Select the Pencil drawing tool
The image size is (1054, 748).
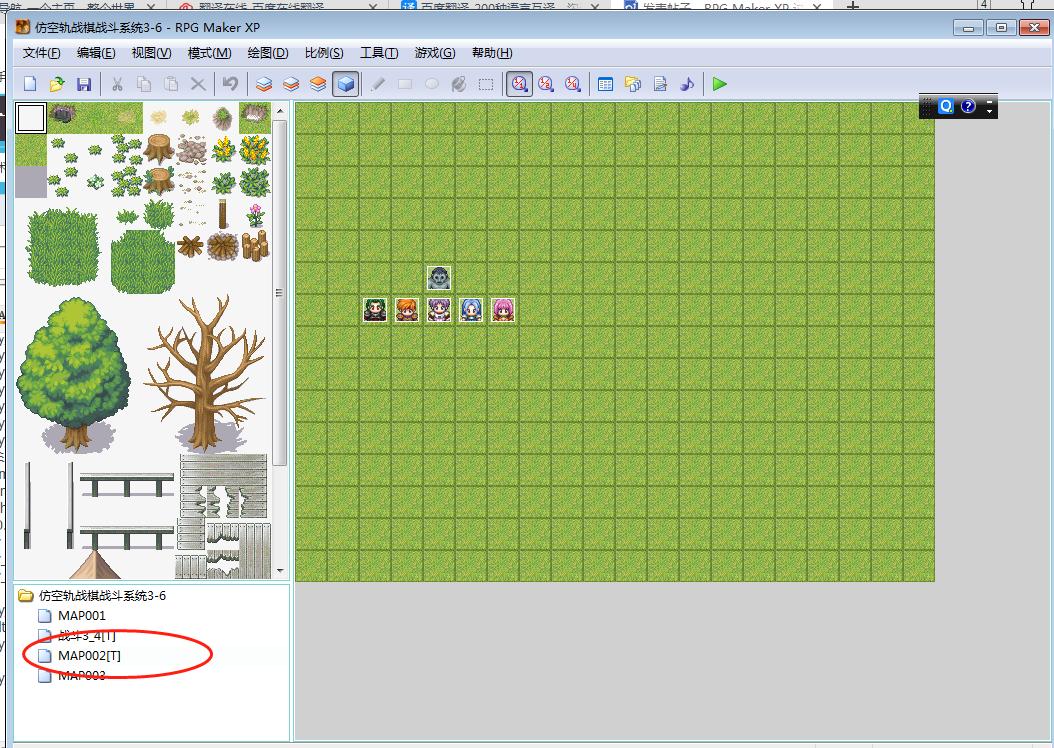point(378,84)
